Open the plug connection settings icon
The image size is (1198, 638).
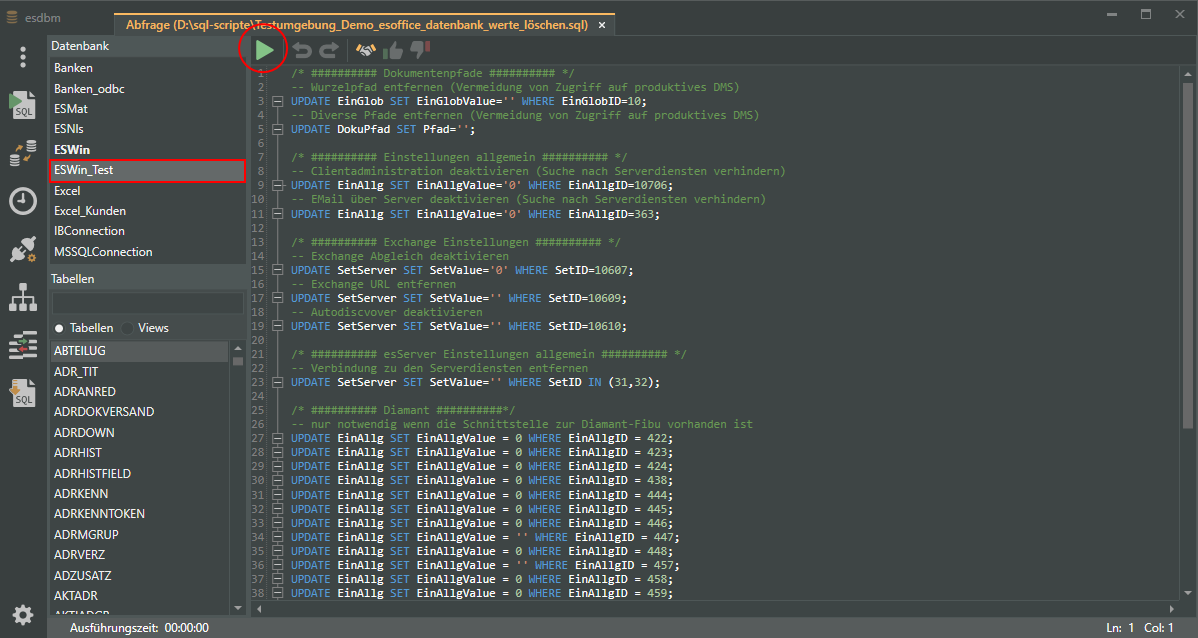22,250
